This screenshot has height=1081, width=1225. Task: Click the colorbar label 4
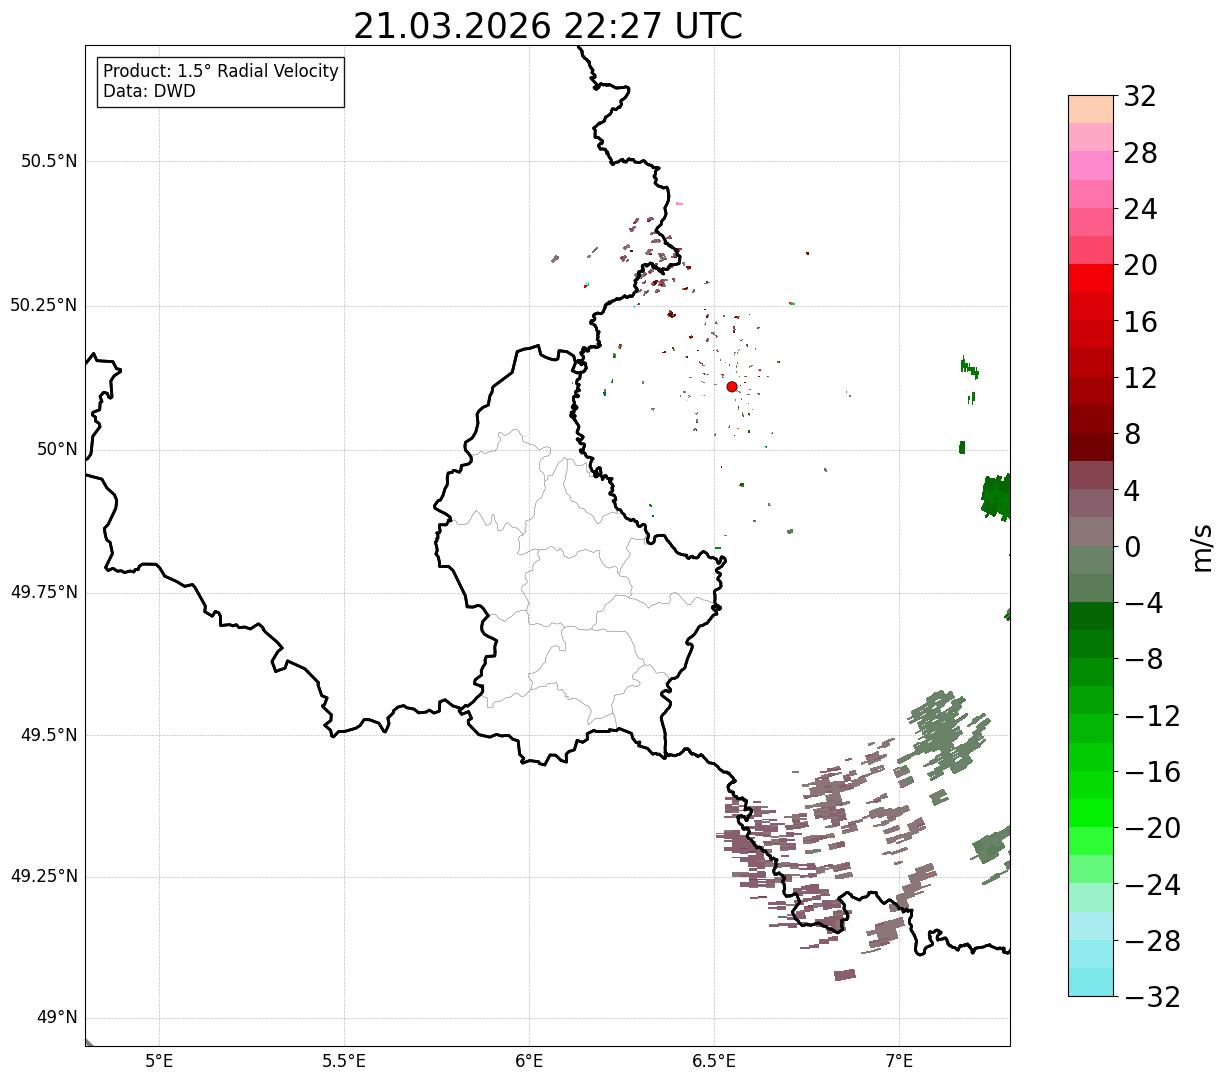[x=1132, y=490]
